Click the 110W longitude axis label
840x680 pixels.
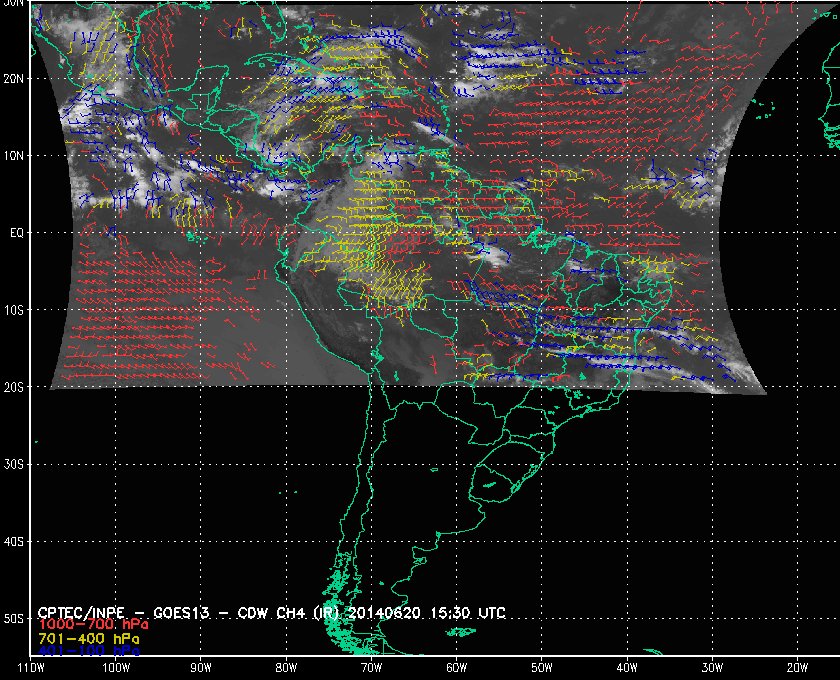(30, 667)
